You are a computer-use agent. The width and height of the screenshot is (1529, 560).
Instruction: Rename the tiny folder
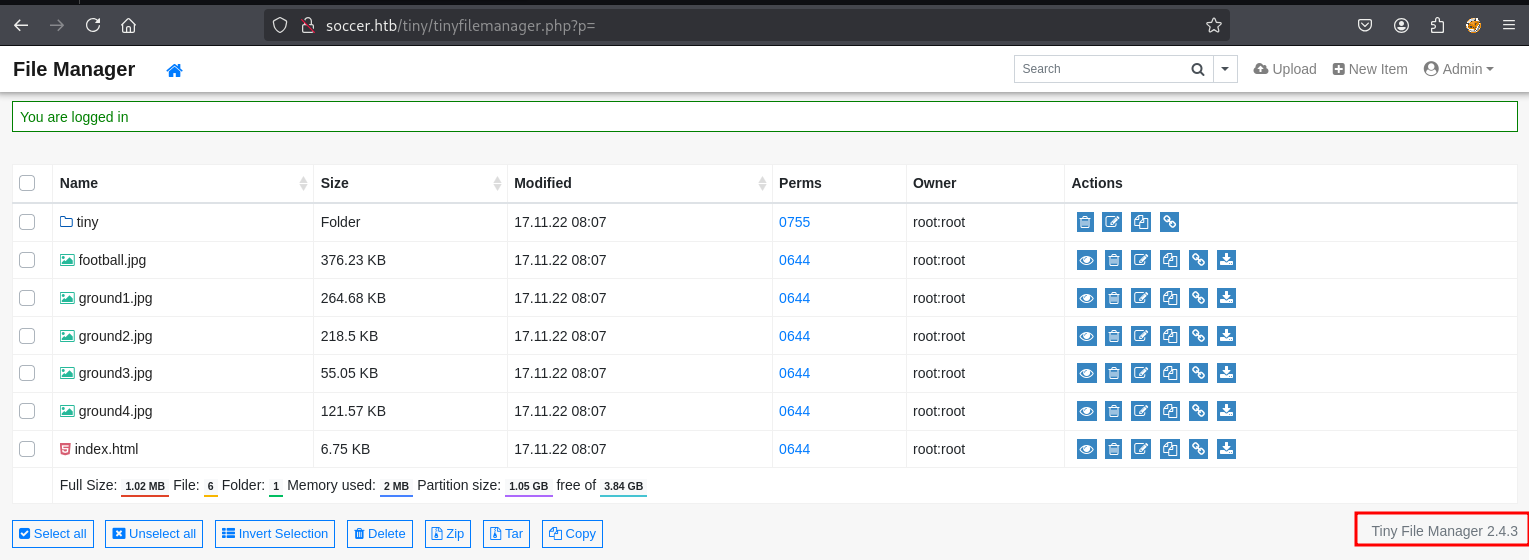(1112, 222)
